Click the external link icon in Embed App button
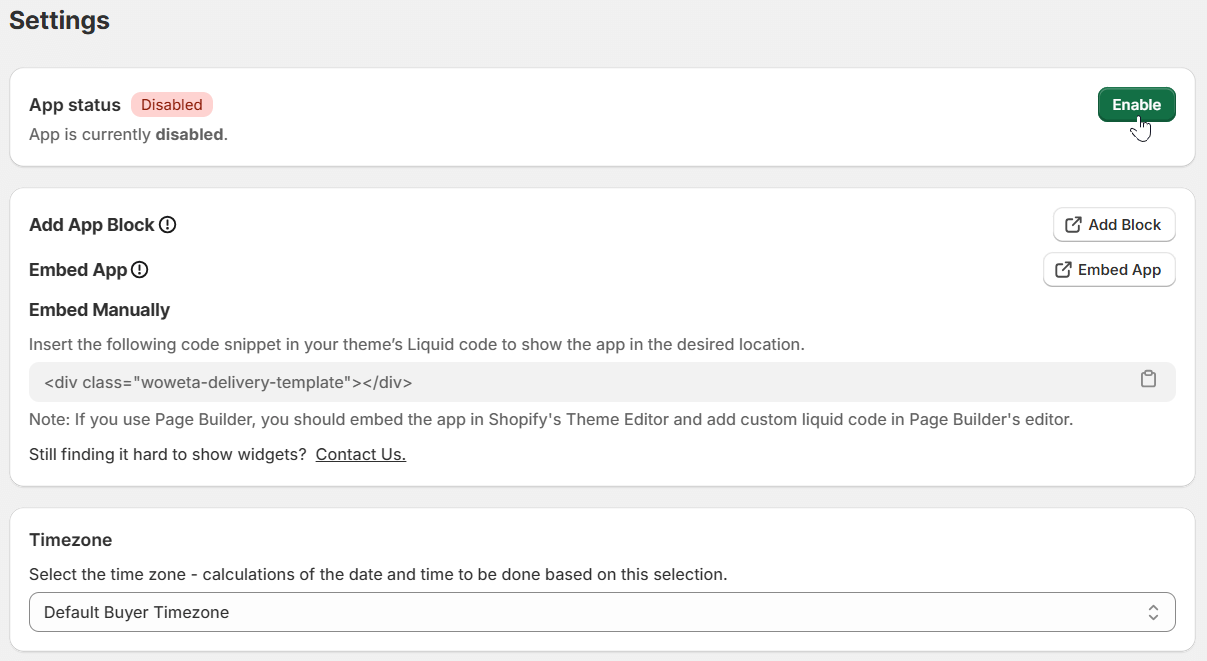1207x661 pixels. coord(1063,270)
